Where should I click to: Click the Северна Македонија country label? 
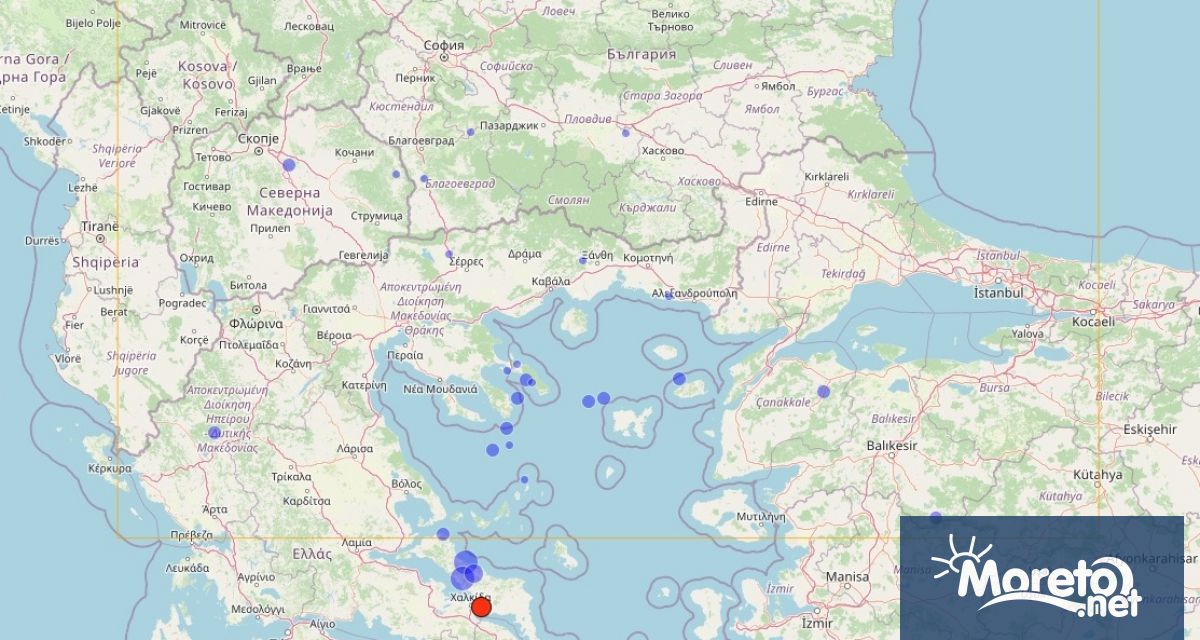click(x=289, y=201)
